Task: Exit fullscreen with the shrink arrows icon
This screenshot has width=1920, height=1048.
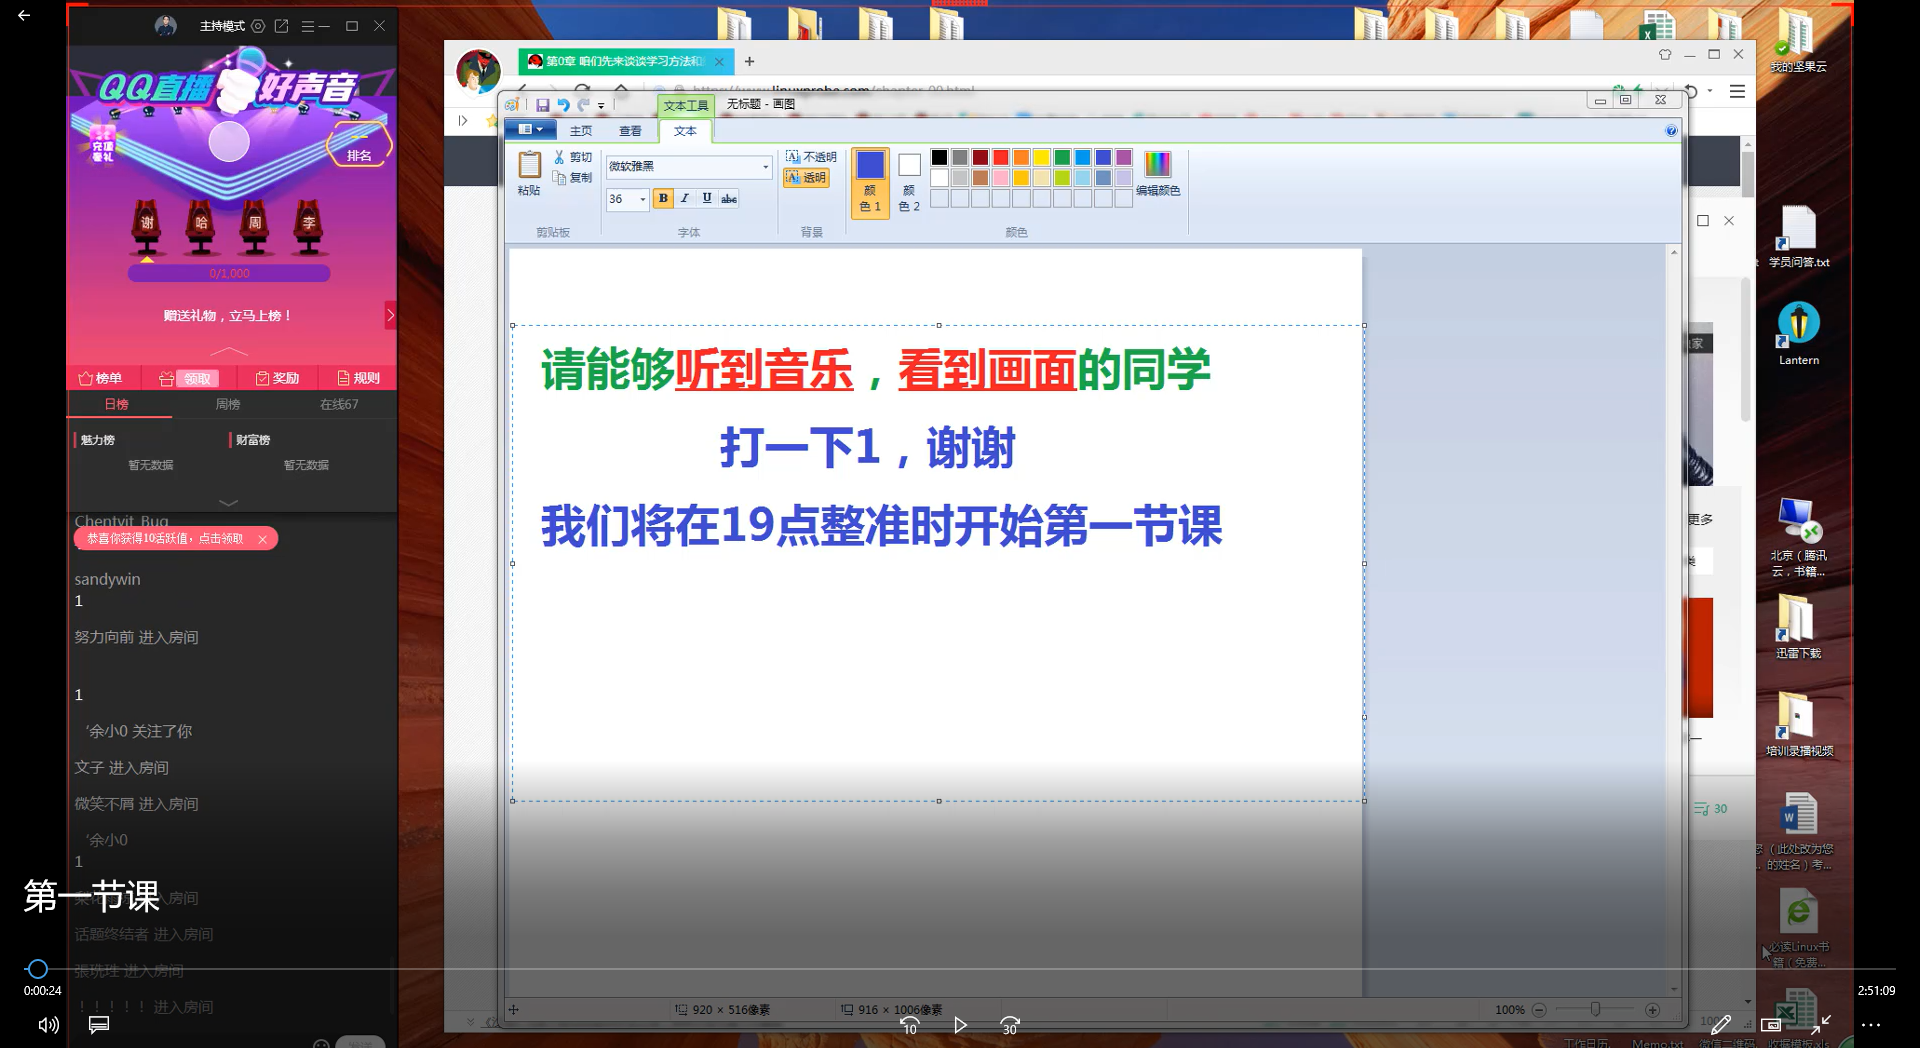Action: (x=1821, y=1025)
